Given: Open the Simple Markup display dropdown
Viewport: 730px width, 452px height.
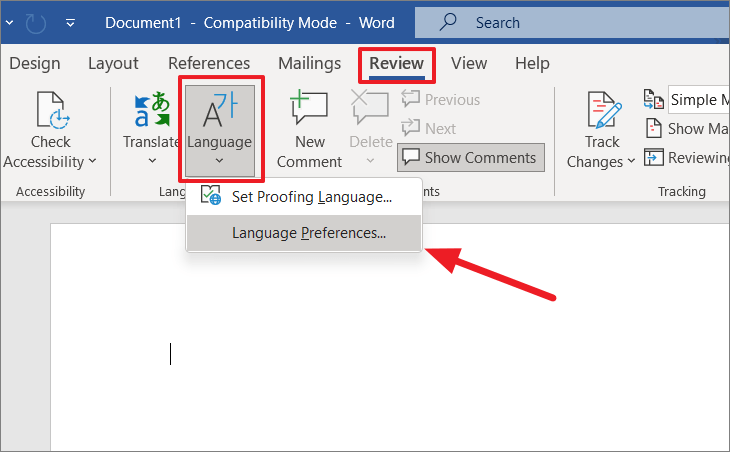Looking at the screenshot, I should (x=698, y=99).
